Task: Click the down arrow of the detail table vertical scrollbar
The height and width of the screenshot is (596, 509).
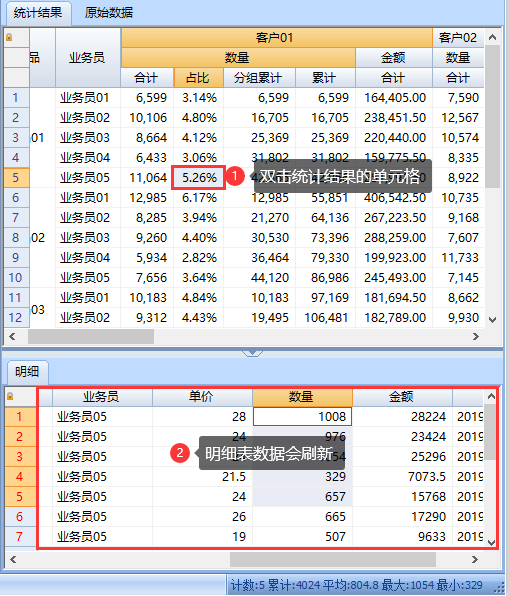Action: tap(491, 542)
